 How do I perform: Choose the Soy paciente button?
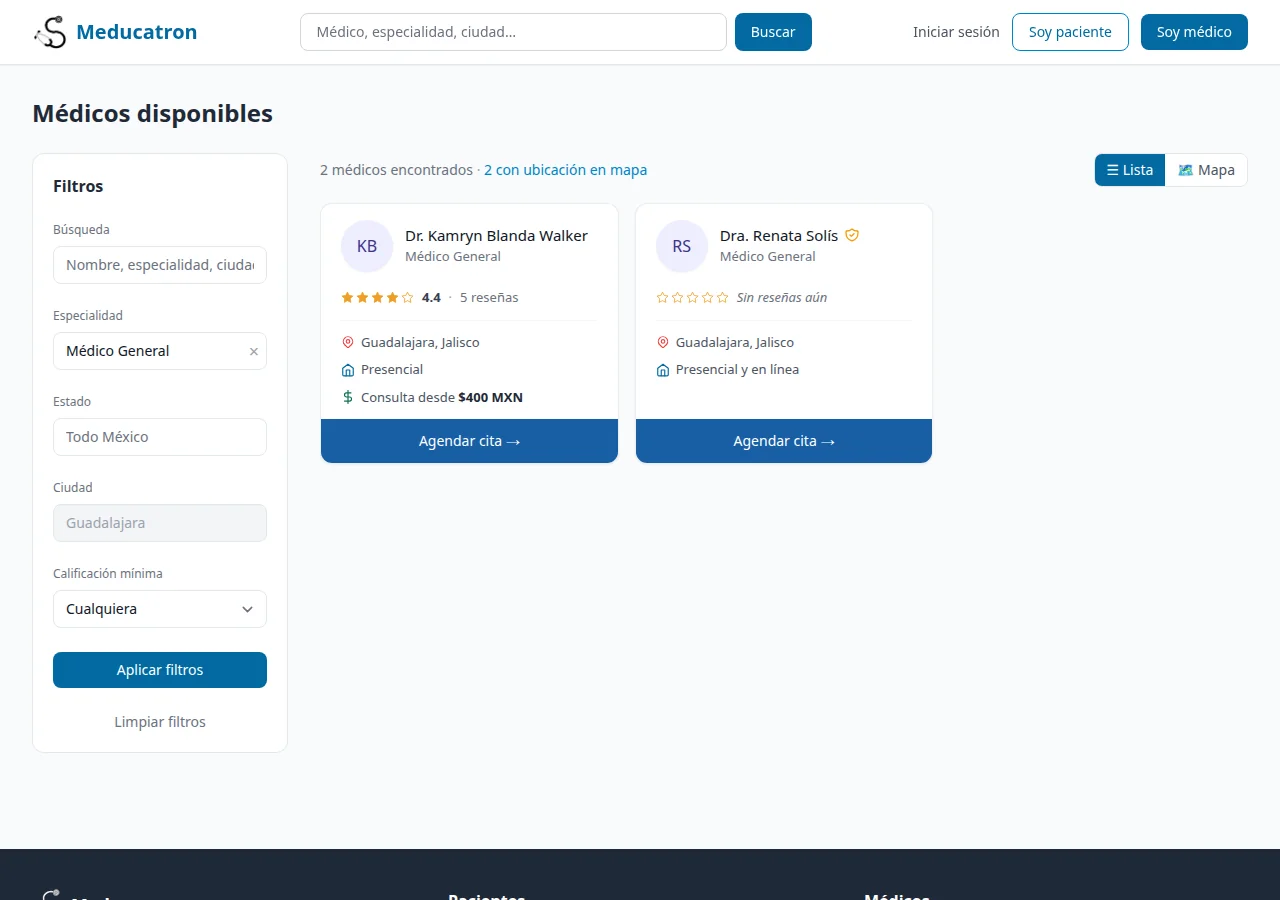(x=1070, y=32)
